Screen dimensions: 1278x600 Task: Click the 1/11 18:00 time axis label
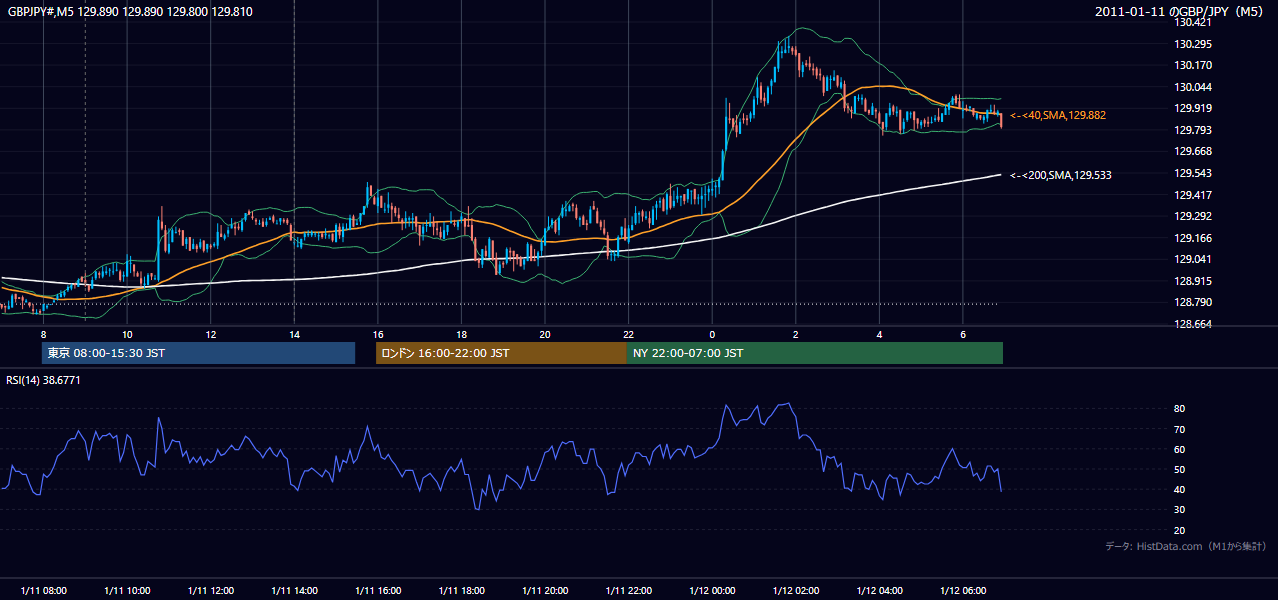coord(461,590)
